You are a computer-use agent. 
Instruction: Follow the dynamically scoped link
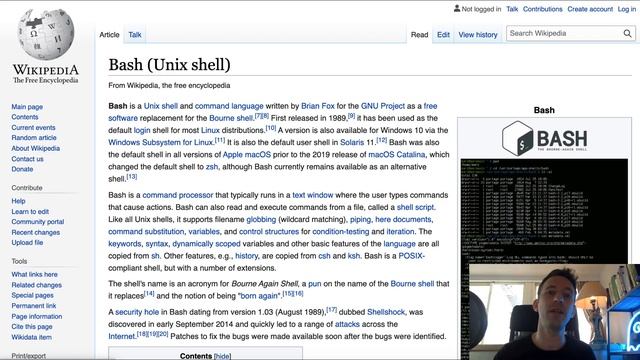pos(206,244)
